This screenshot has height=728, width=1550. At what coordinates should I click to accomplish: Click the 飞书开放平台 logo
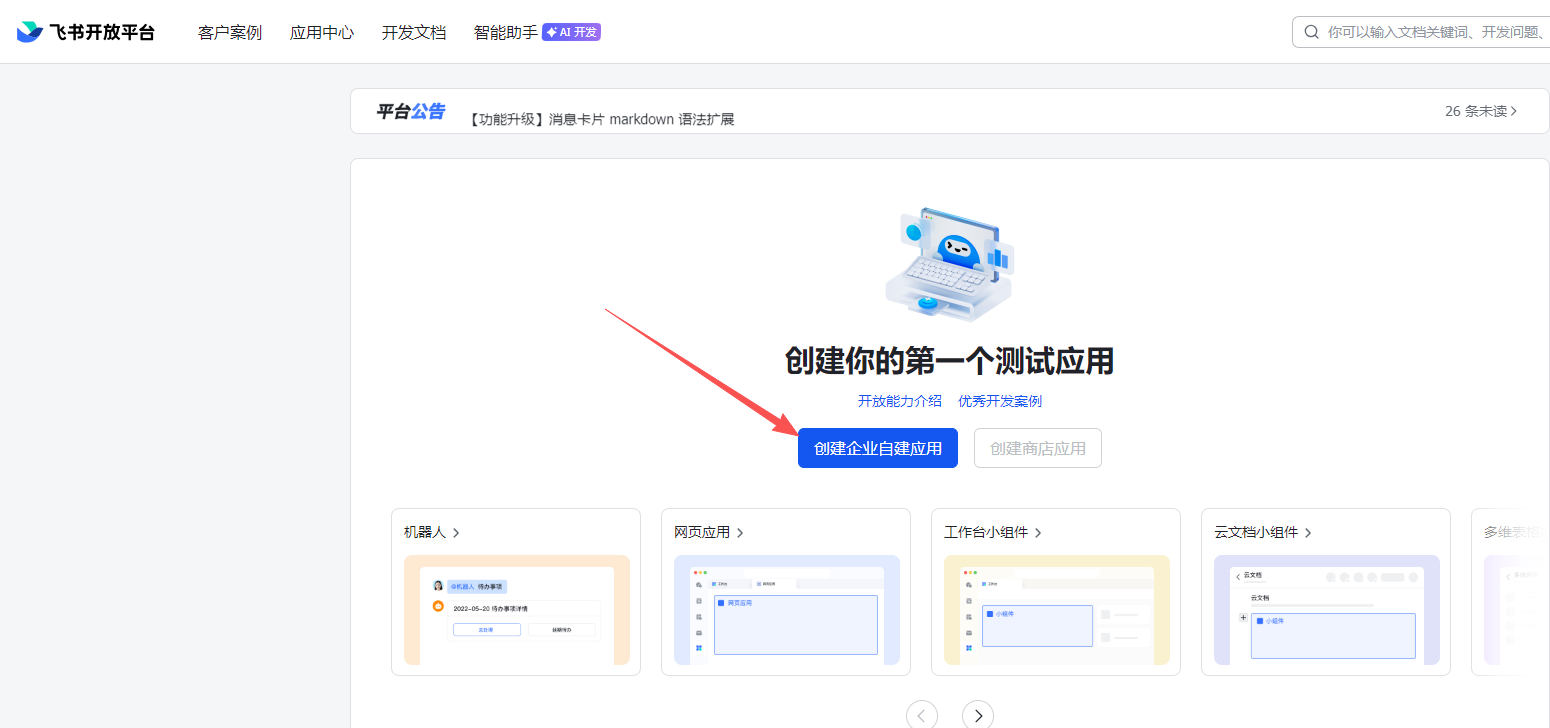pos(85,31)
